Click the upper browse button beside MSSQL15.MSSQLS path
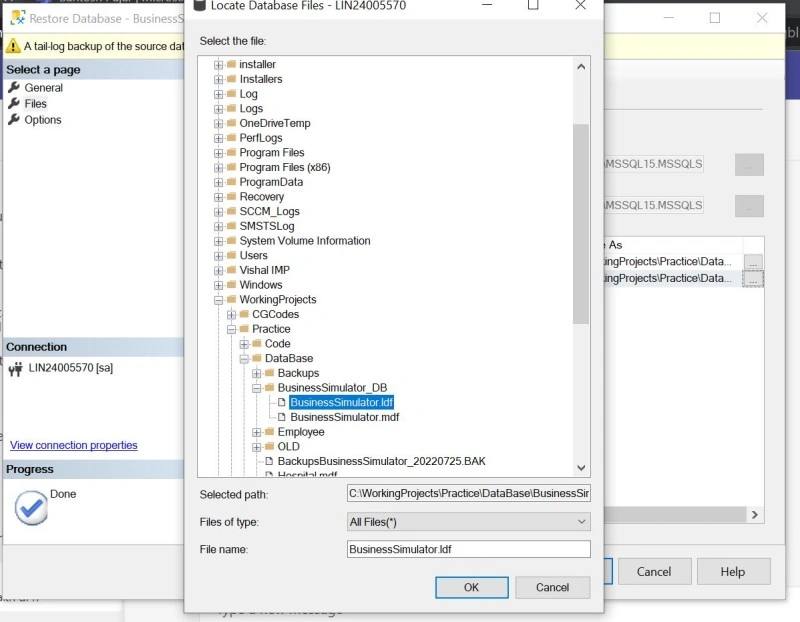The image size is (800, 622). pyautogui.click(x=749, y=165)
